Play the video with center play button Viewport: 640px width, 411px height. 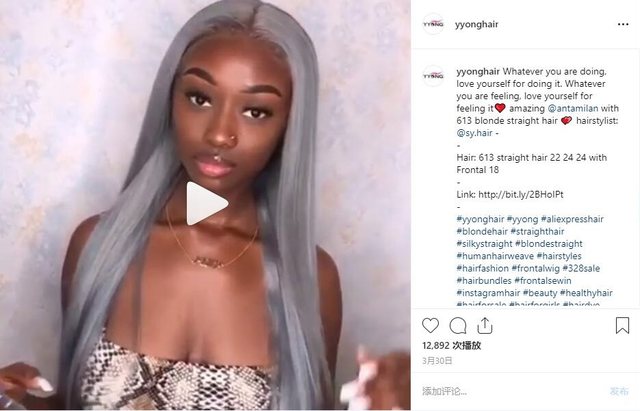(x=206, y=203)
